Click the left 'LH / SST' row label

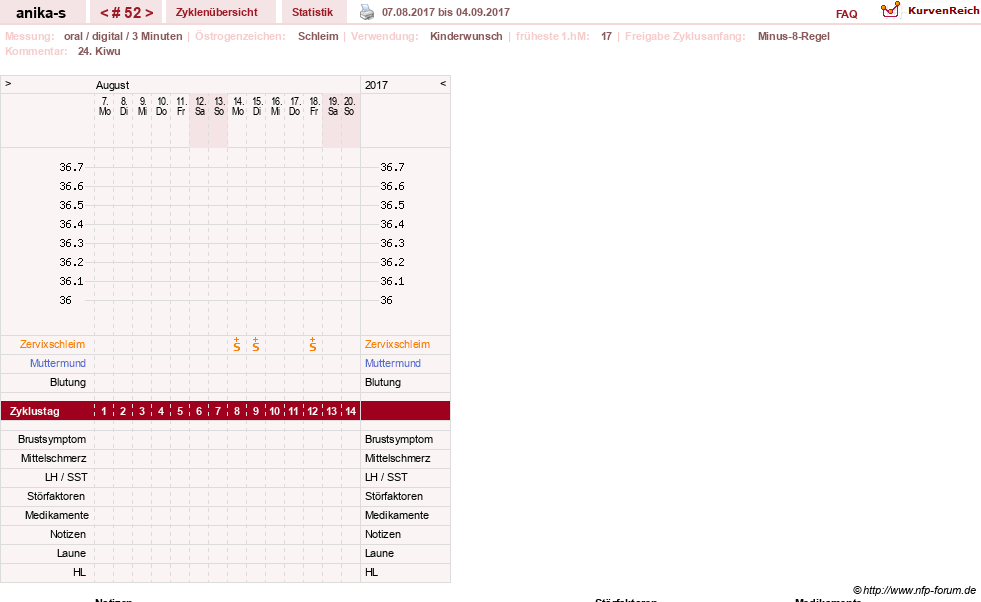click(x=66, y=477)
